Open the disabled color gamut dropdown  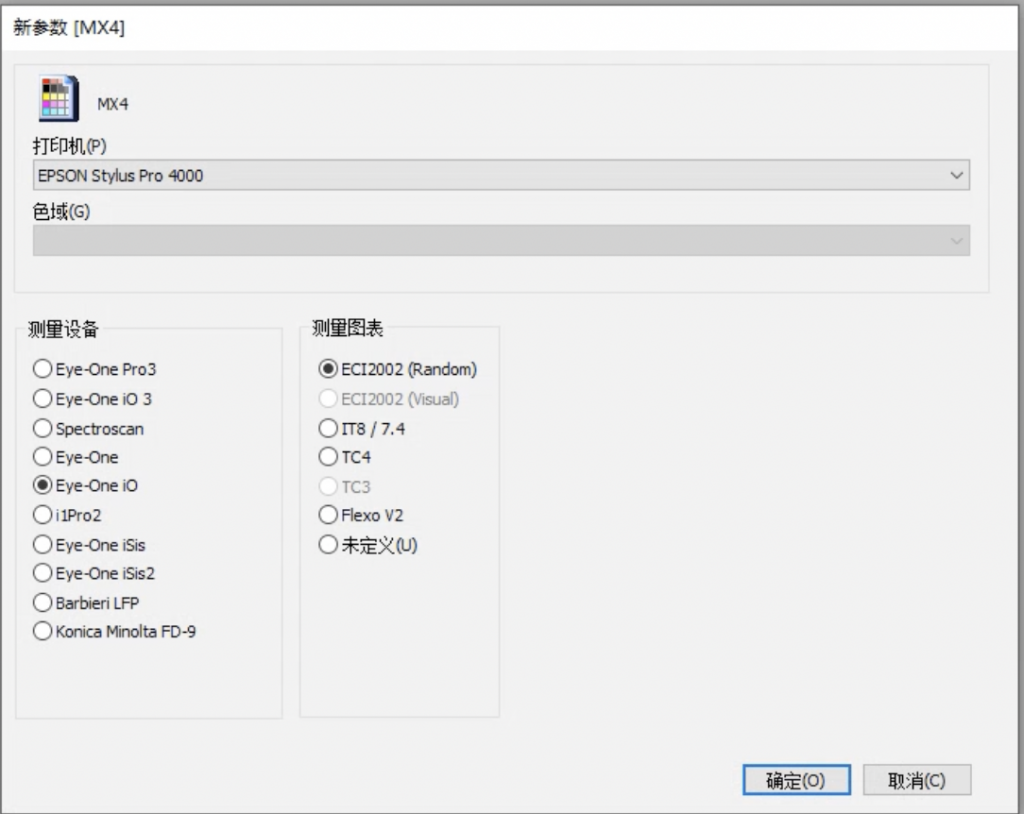tap(501, 240)
